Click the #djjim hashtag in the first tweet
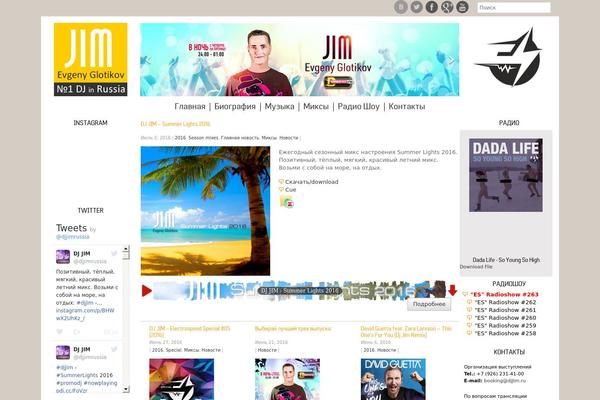The height and width of the screenshot is (400, 600). 85,303
